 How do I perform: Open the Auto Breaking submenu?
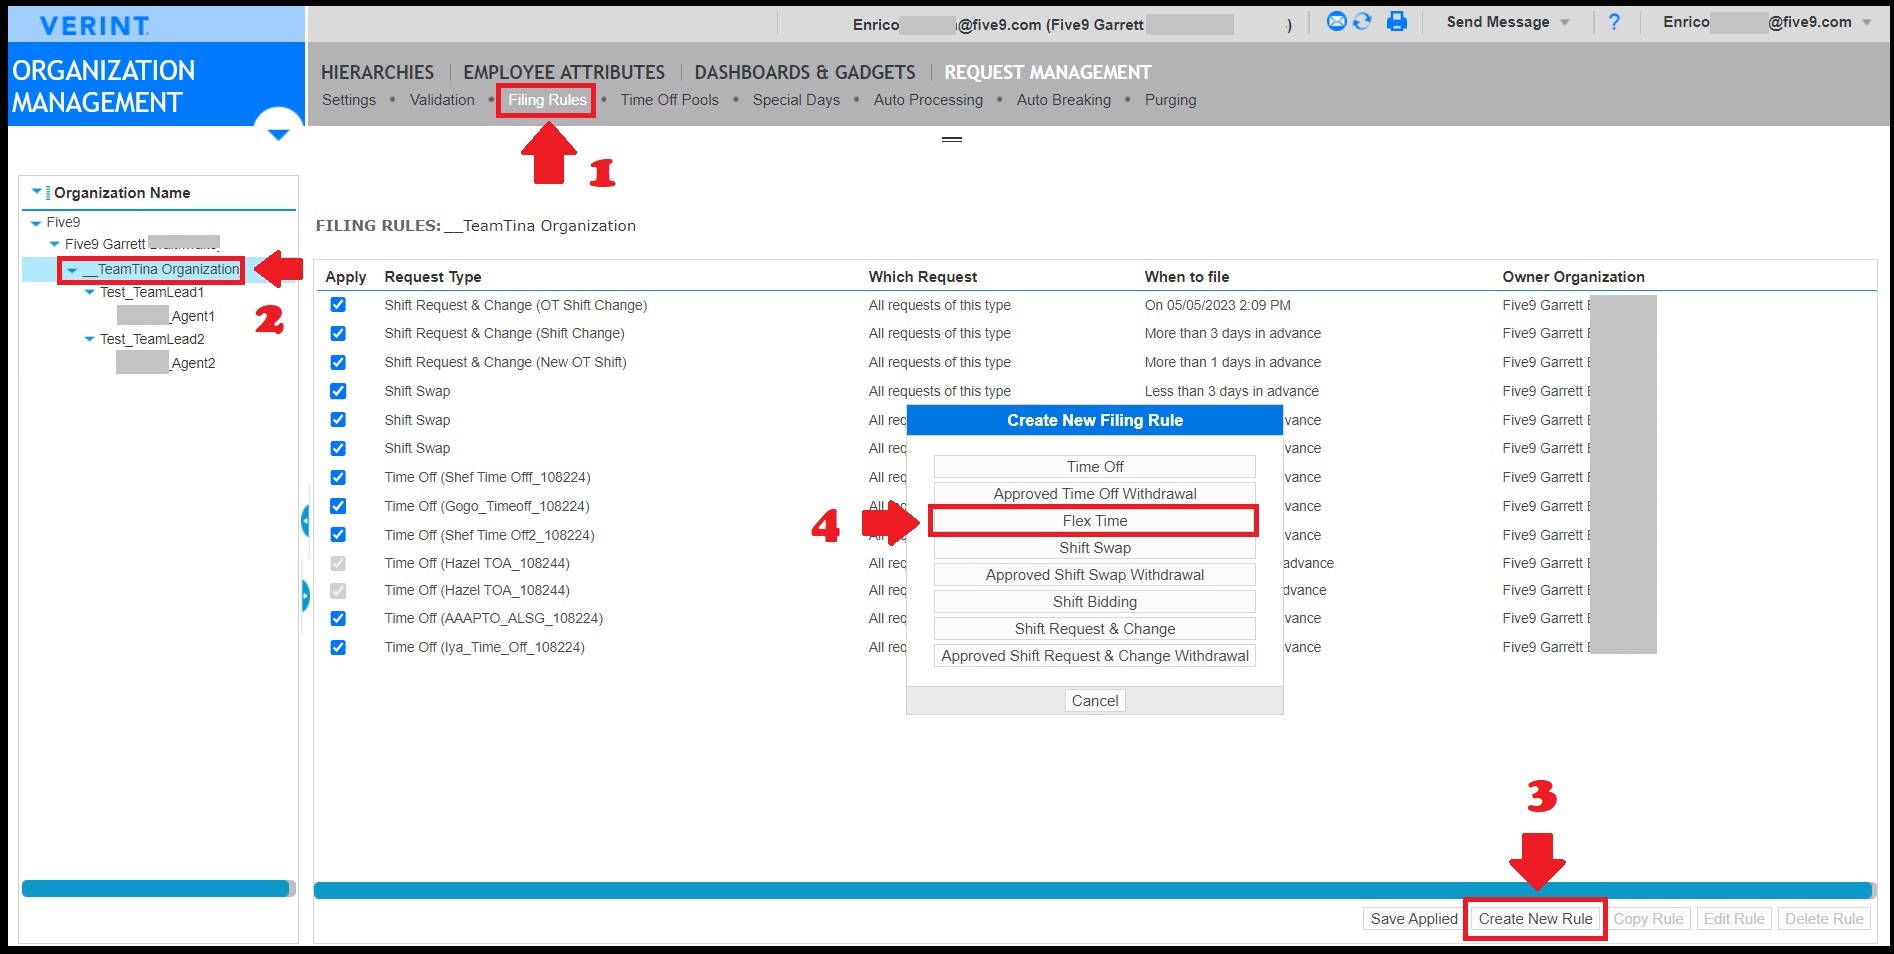tap(1064, 100)
